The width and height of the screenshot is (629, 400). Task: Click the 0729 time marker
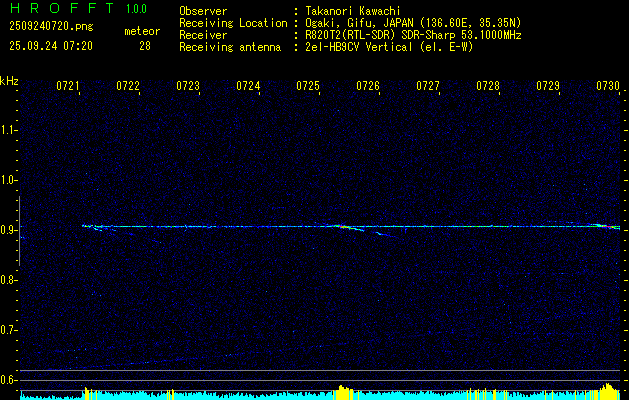click(548, 86)
